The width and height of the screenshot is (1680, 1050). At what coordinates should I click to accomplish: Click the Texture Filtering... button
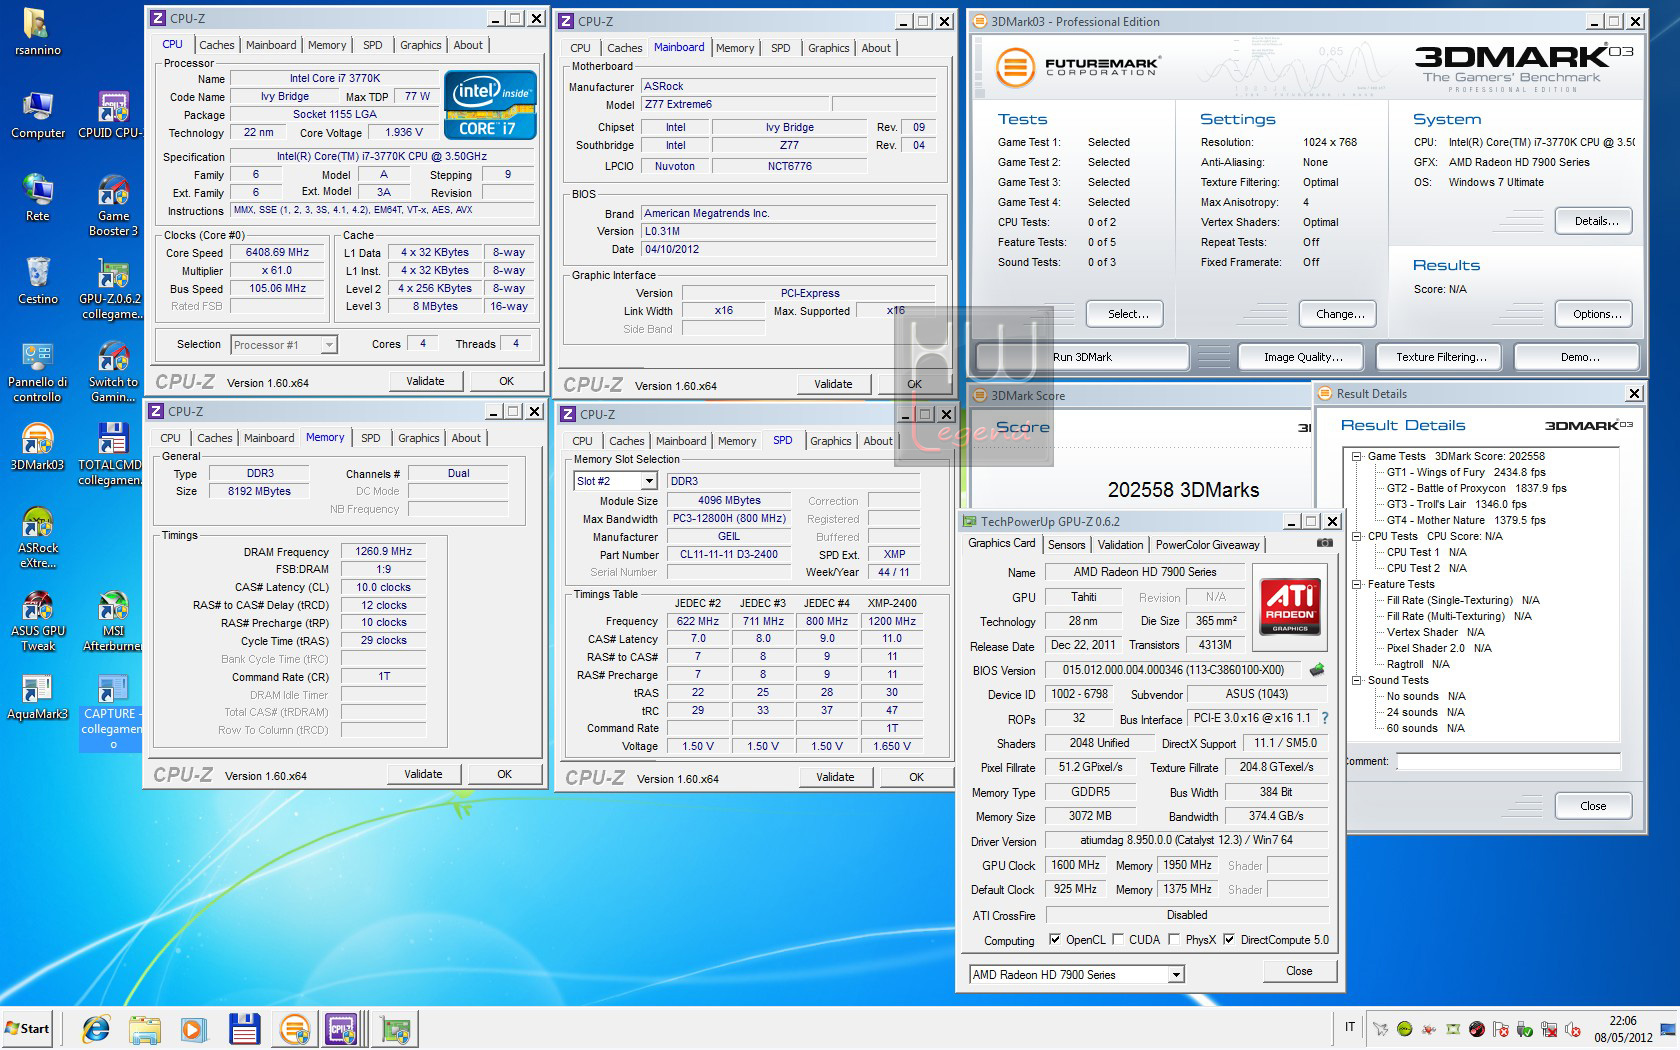click(1441, 357)
